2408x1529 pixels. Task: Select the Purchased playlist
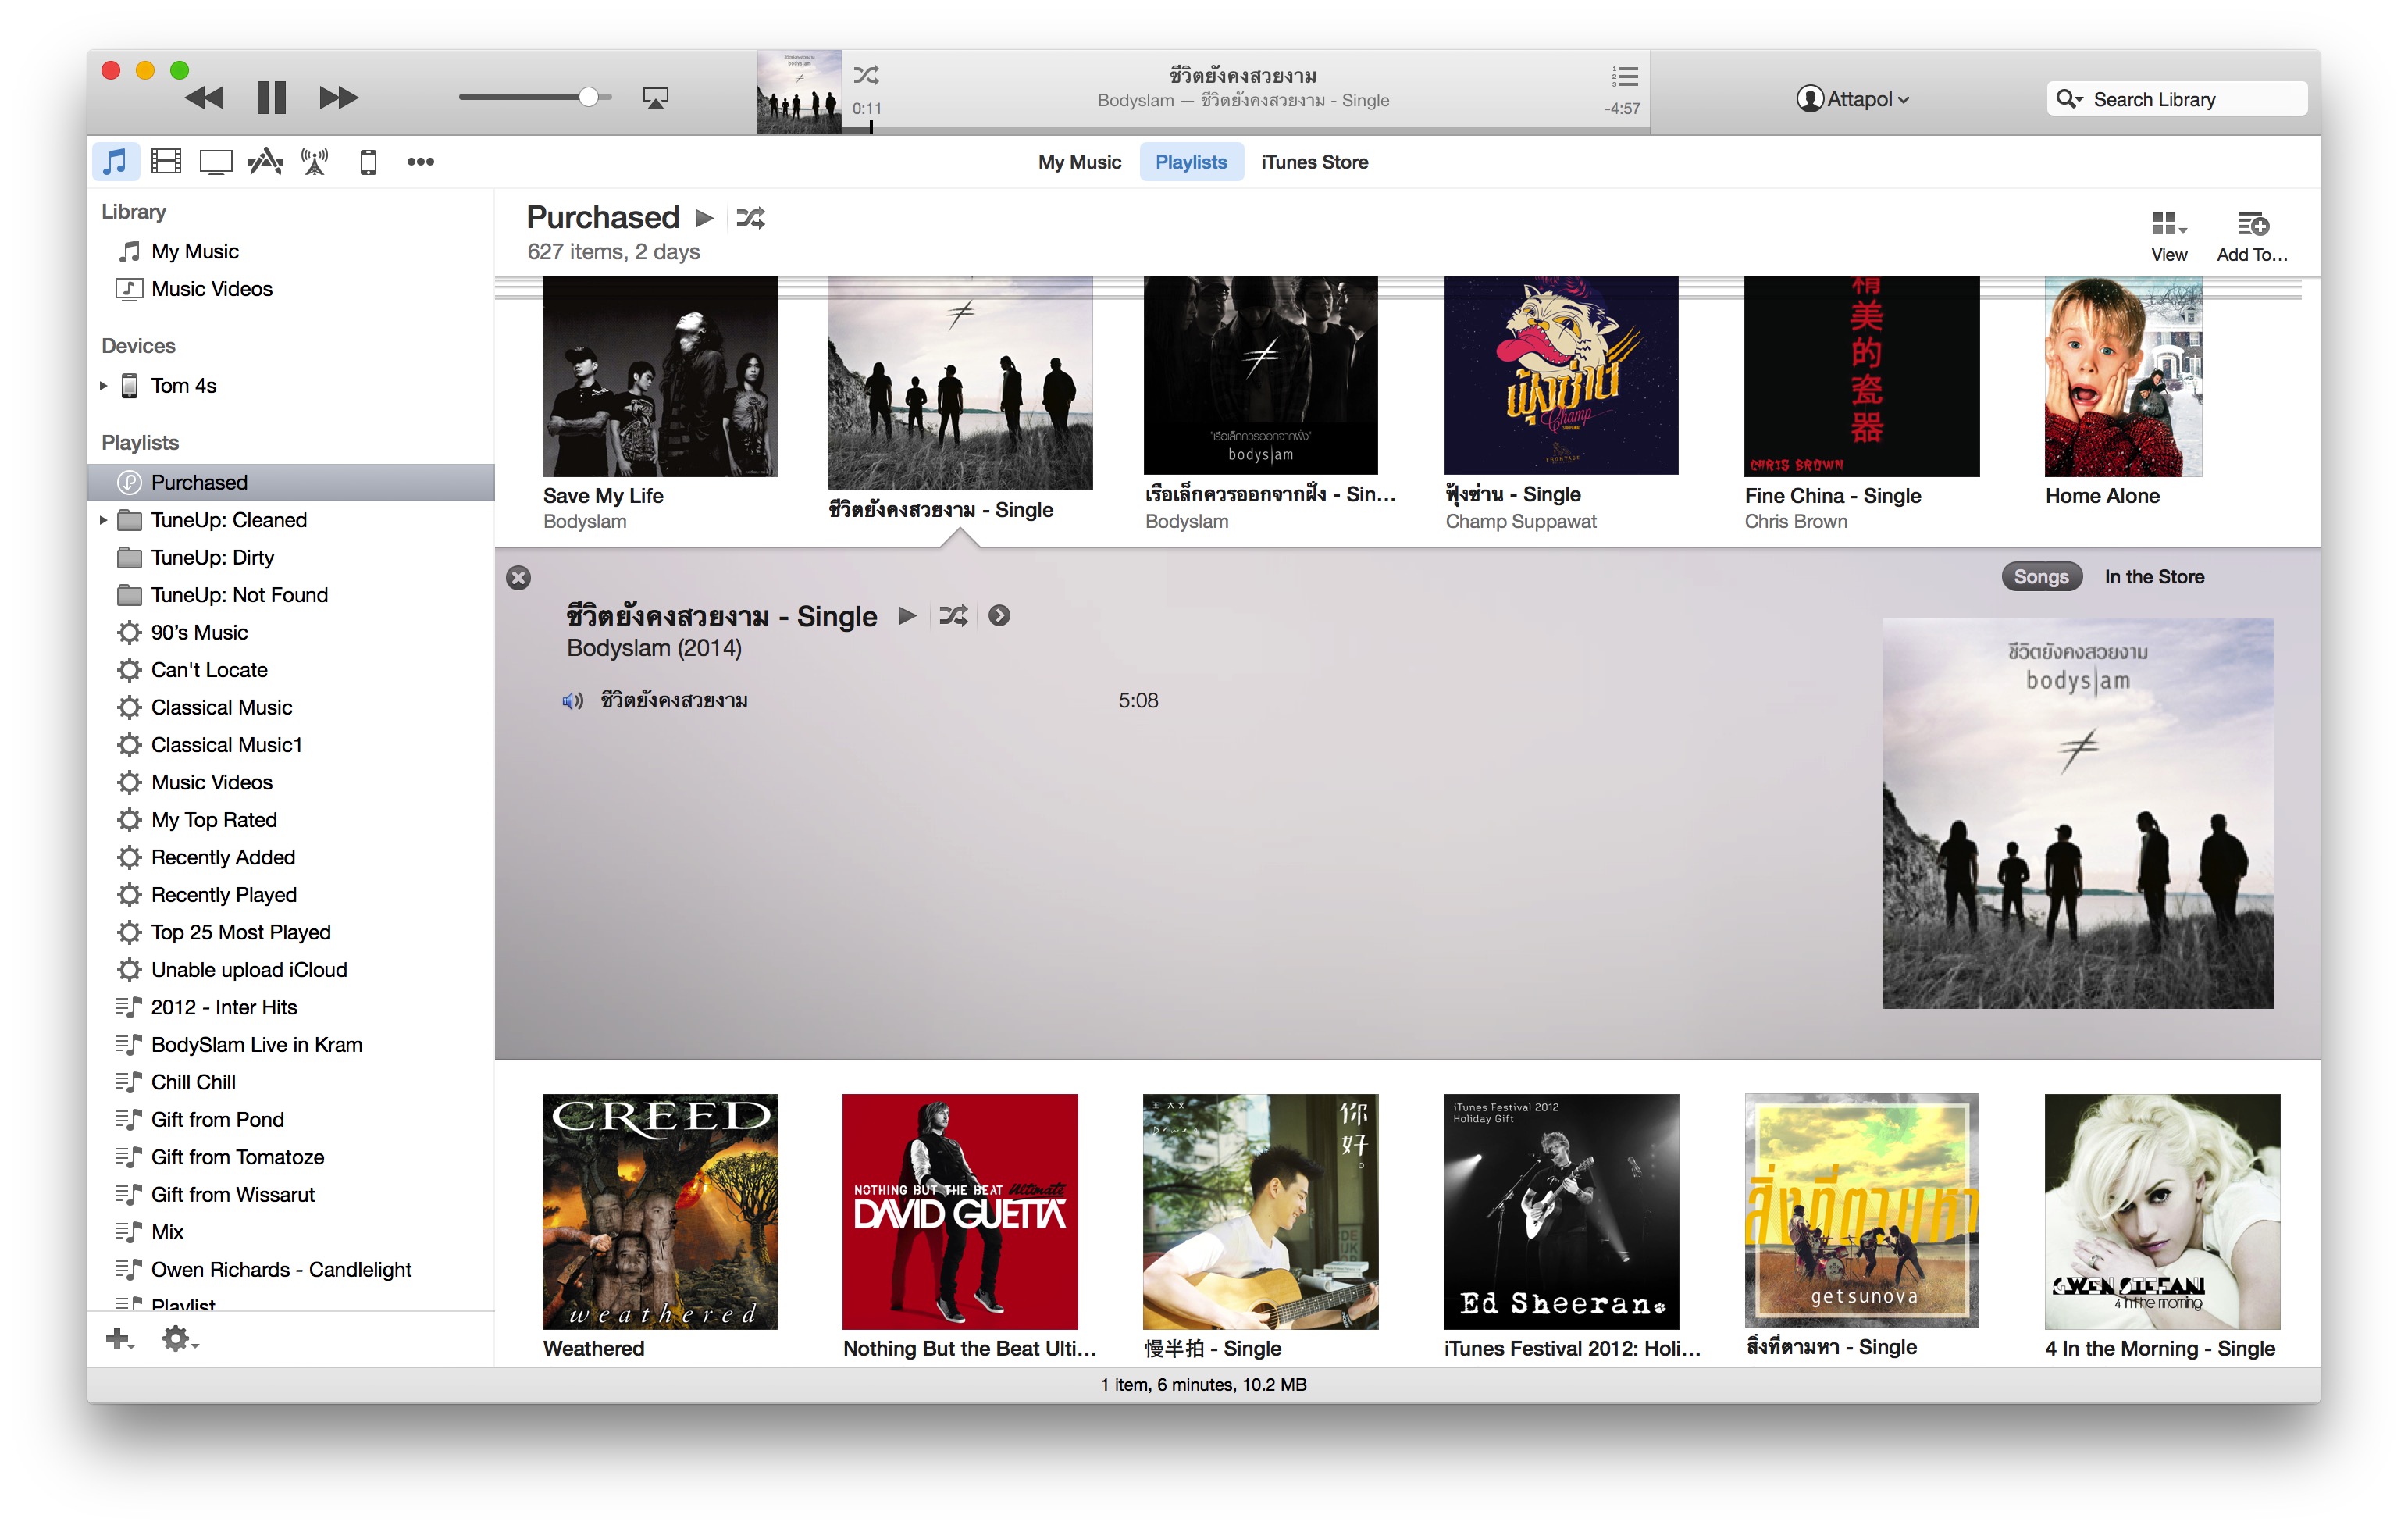coord(291,482)
